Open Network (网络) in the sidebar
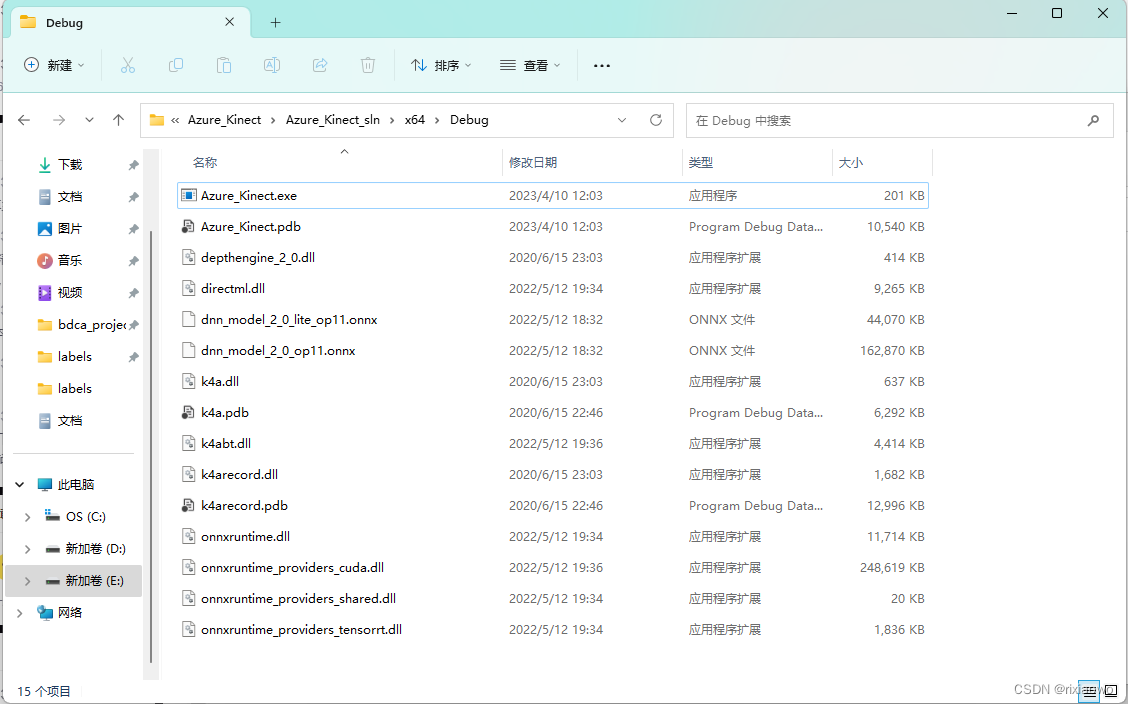This screenshot has height=704, width=1128. (x=70, y=613)
